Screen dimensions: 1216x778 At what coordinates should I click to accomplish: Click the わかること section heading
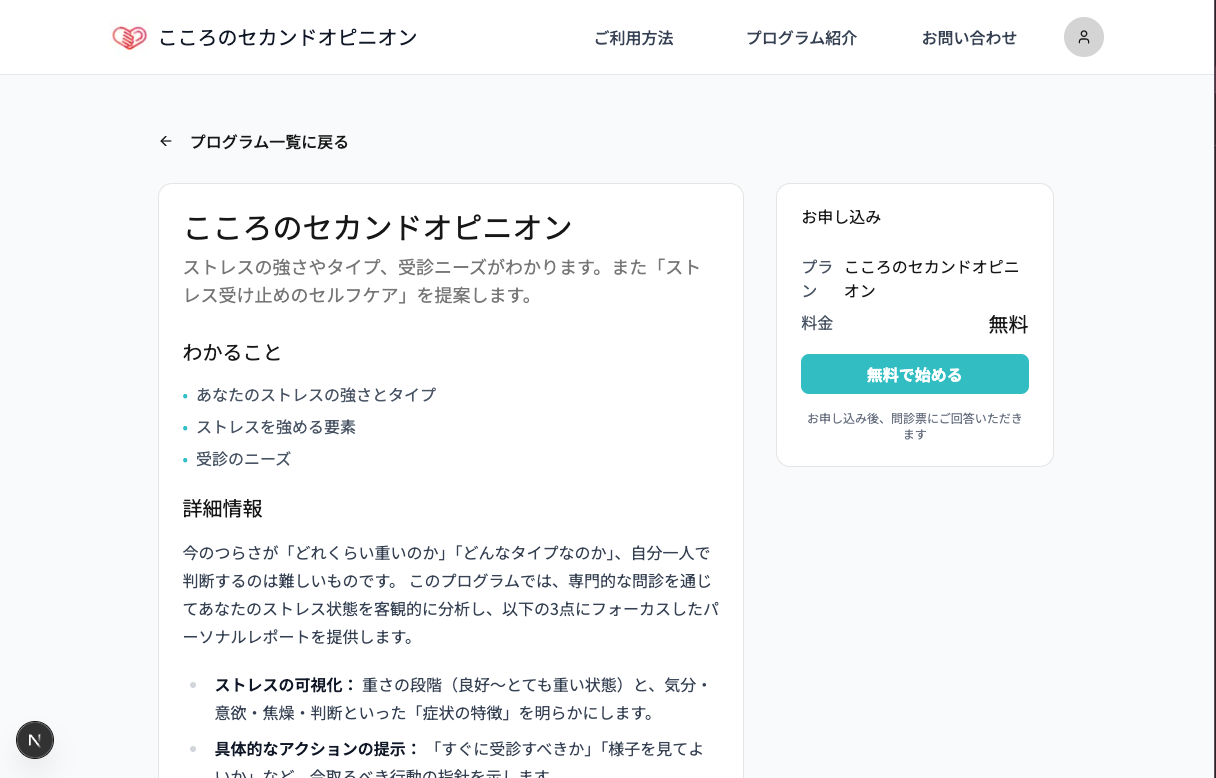pos(232,352)
